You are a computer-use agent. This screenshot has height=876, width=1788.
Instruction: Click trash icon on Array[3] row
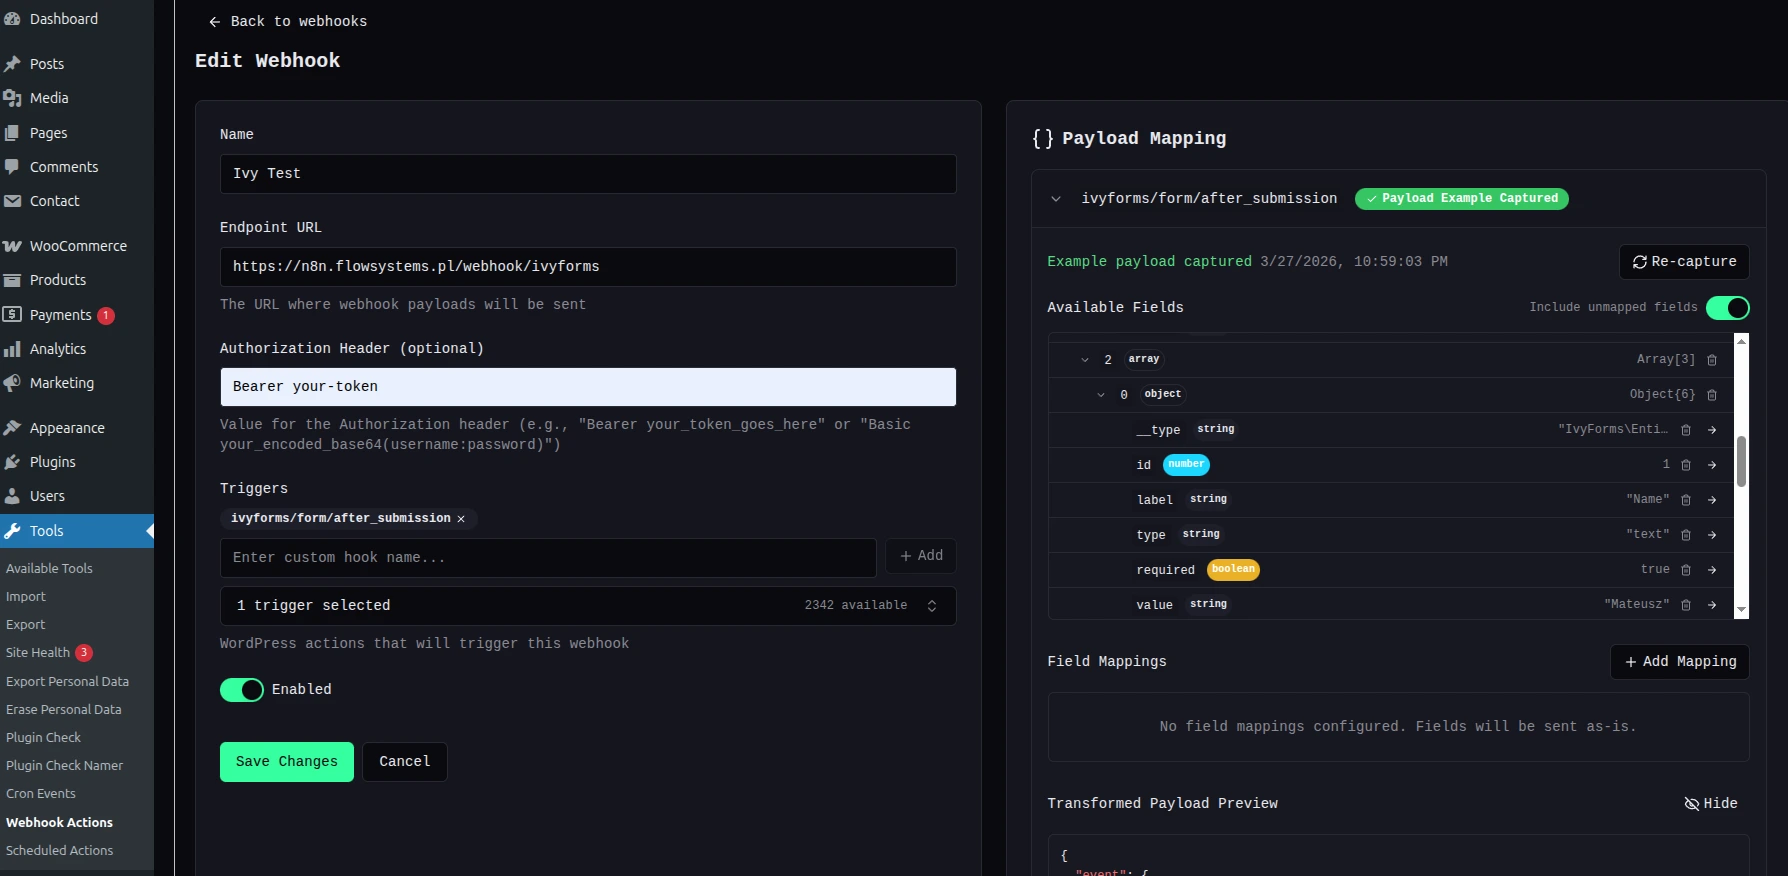(1712, 360)
